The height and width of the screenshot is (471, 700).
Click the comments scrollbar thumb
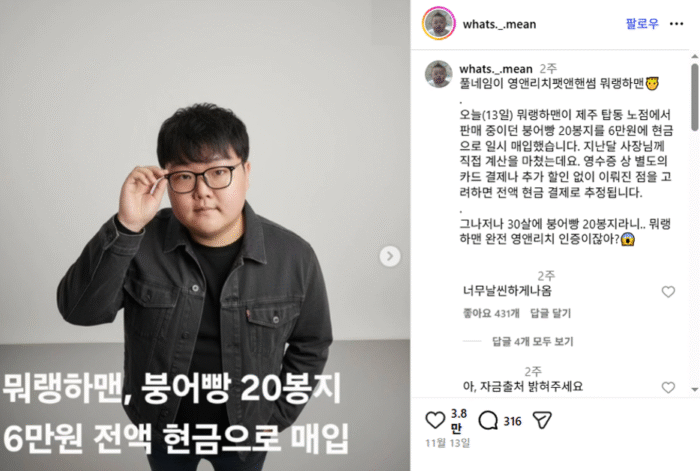(695, 97)
